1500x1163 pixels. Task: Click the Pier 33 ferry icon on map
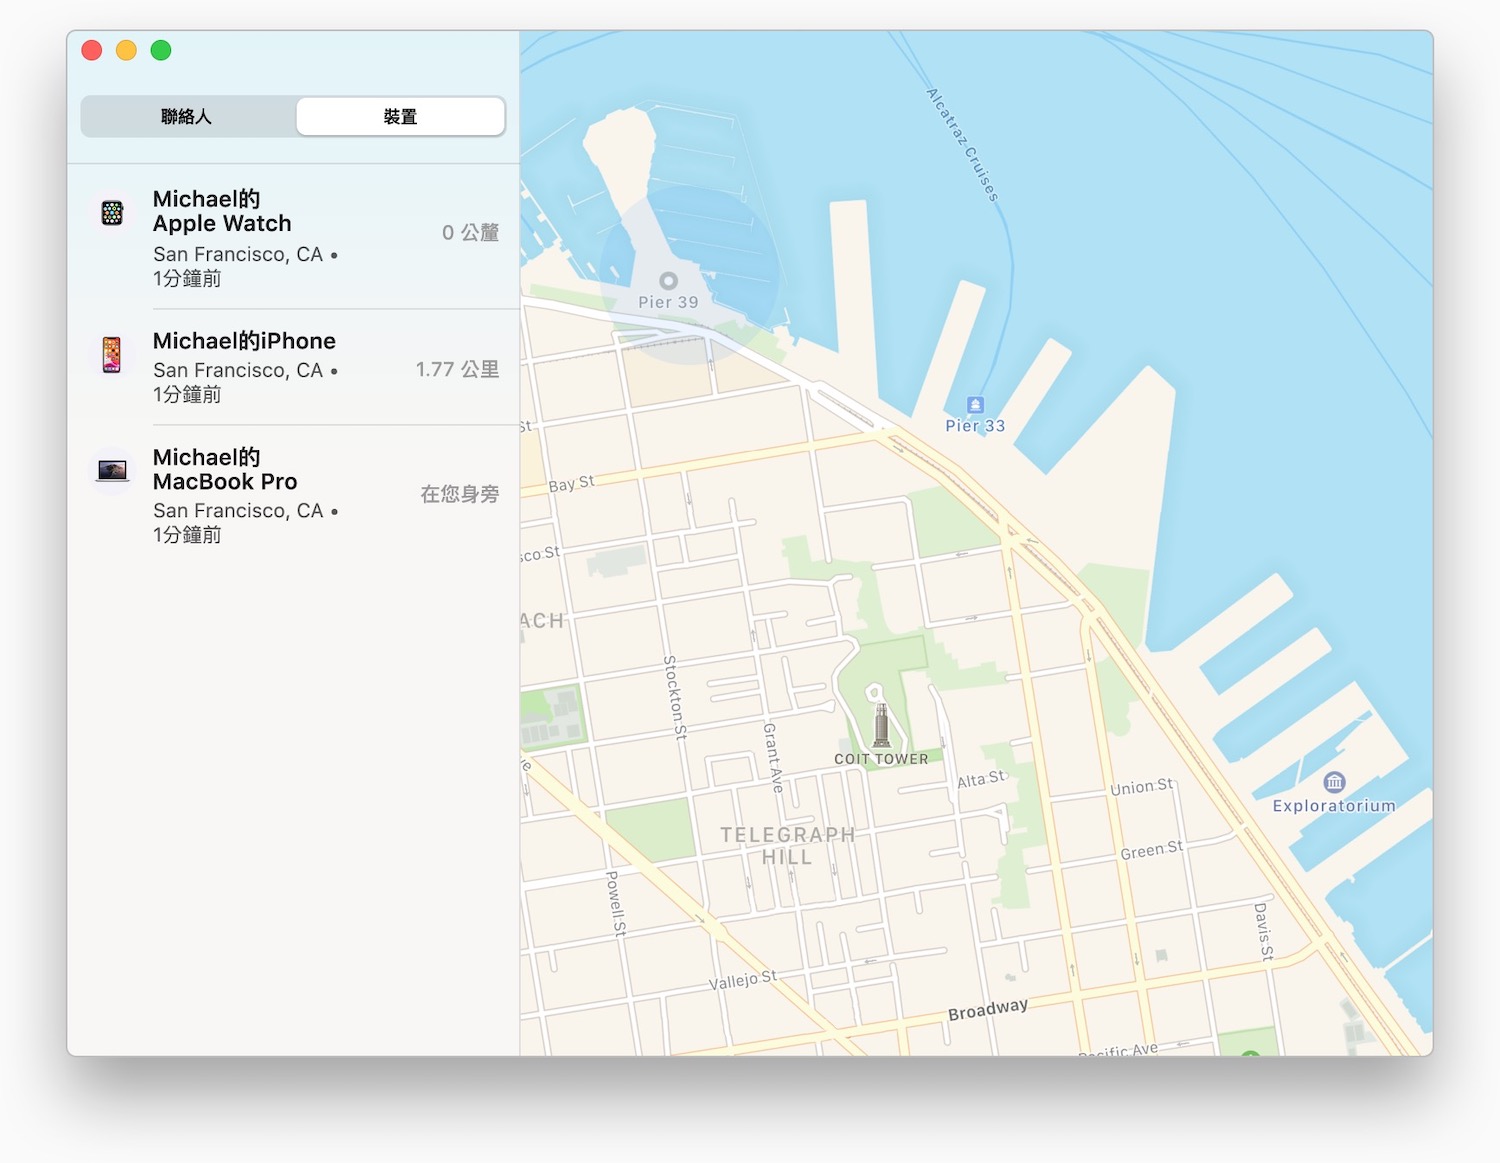[975, 405]
